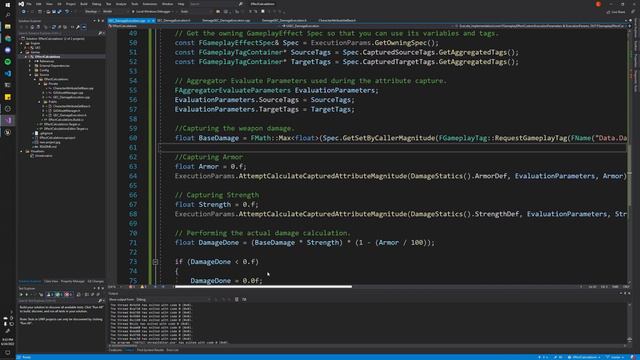640x360 pixels.
Task: Open EffectCalculations.Build.cs file
Action: 66,120
